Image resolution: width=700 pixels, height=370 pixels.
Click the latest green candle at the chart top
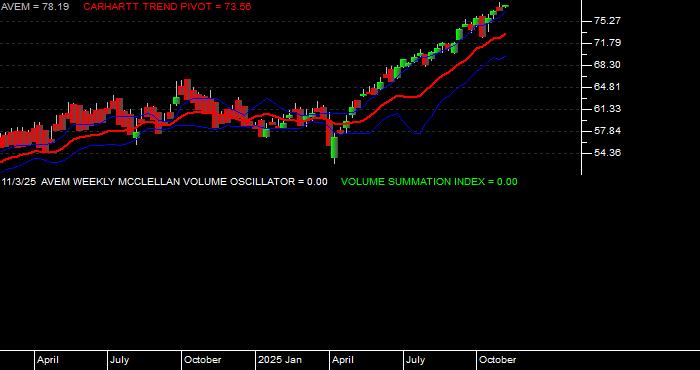tap(505, 6)
